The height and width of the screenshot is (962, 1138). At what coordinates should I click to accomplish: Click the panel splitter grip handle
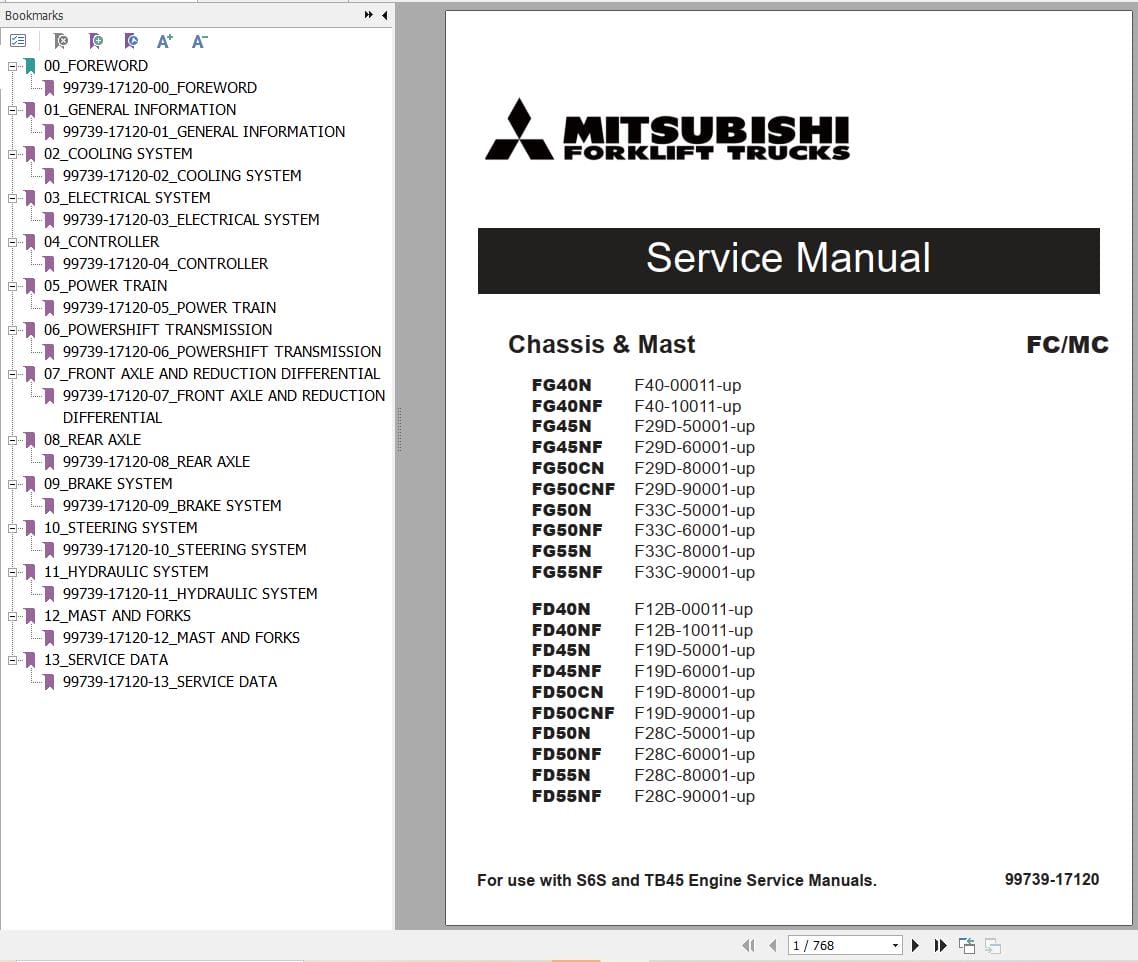tap(399, 430)
